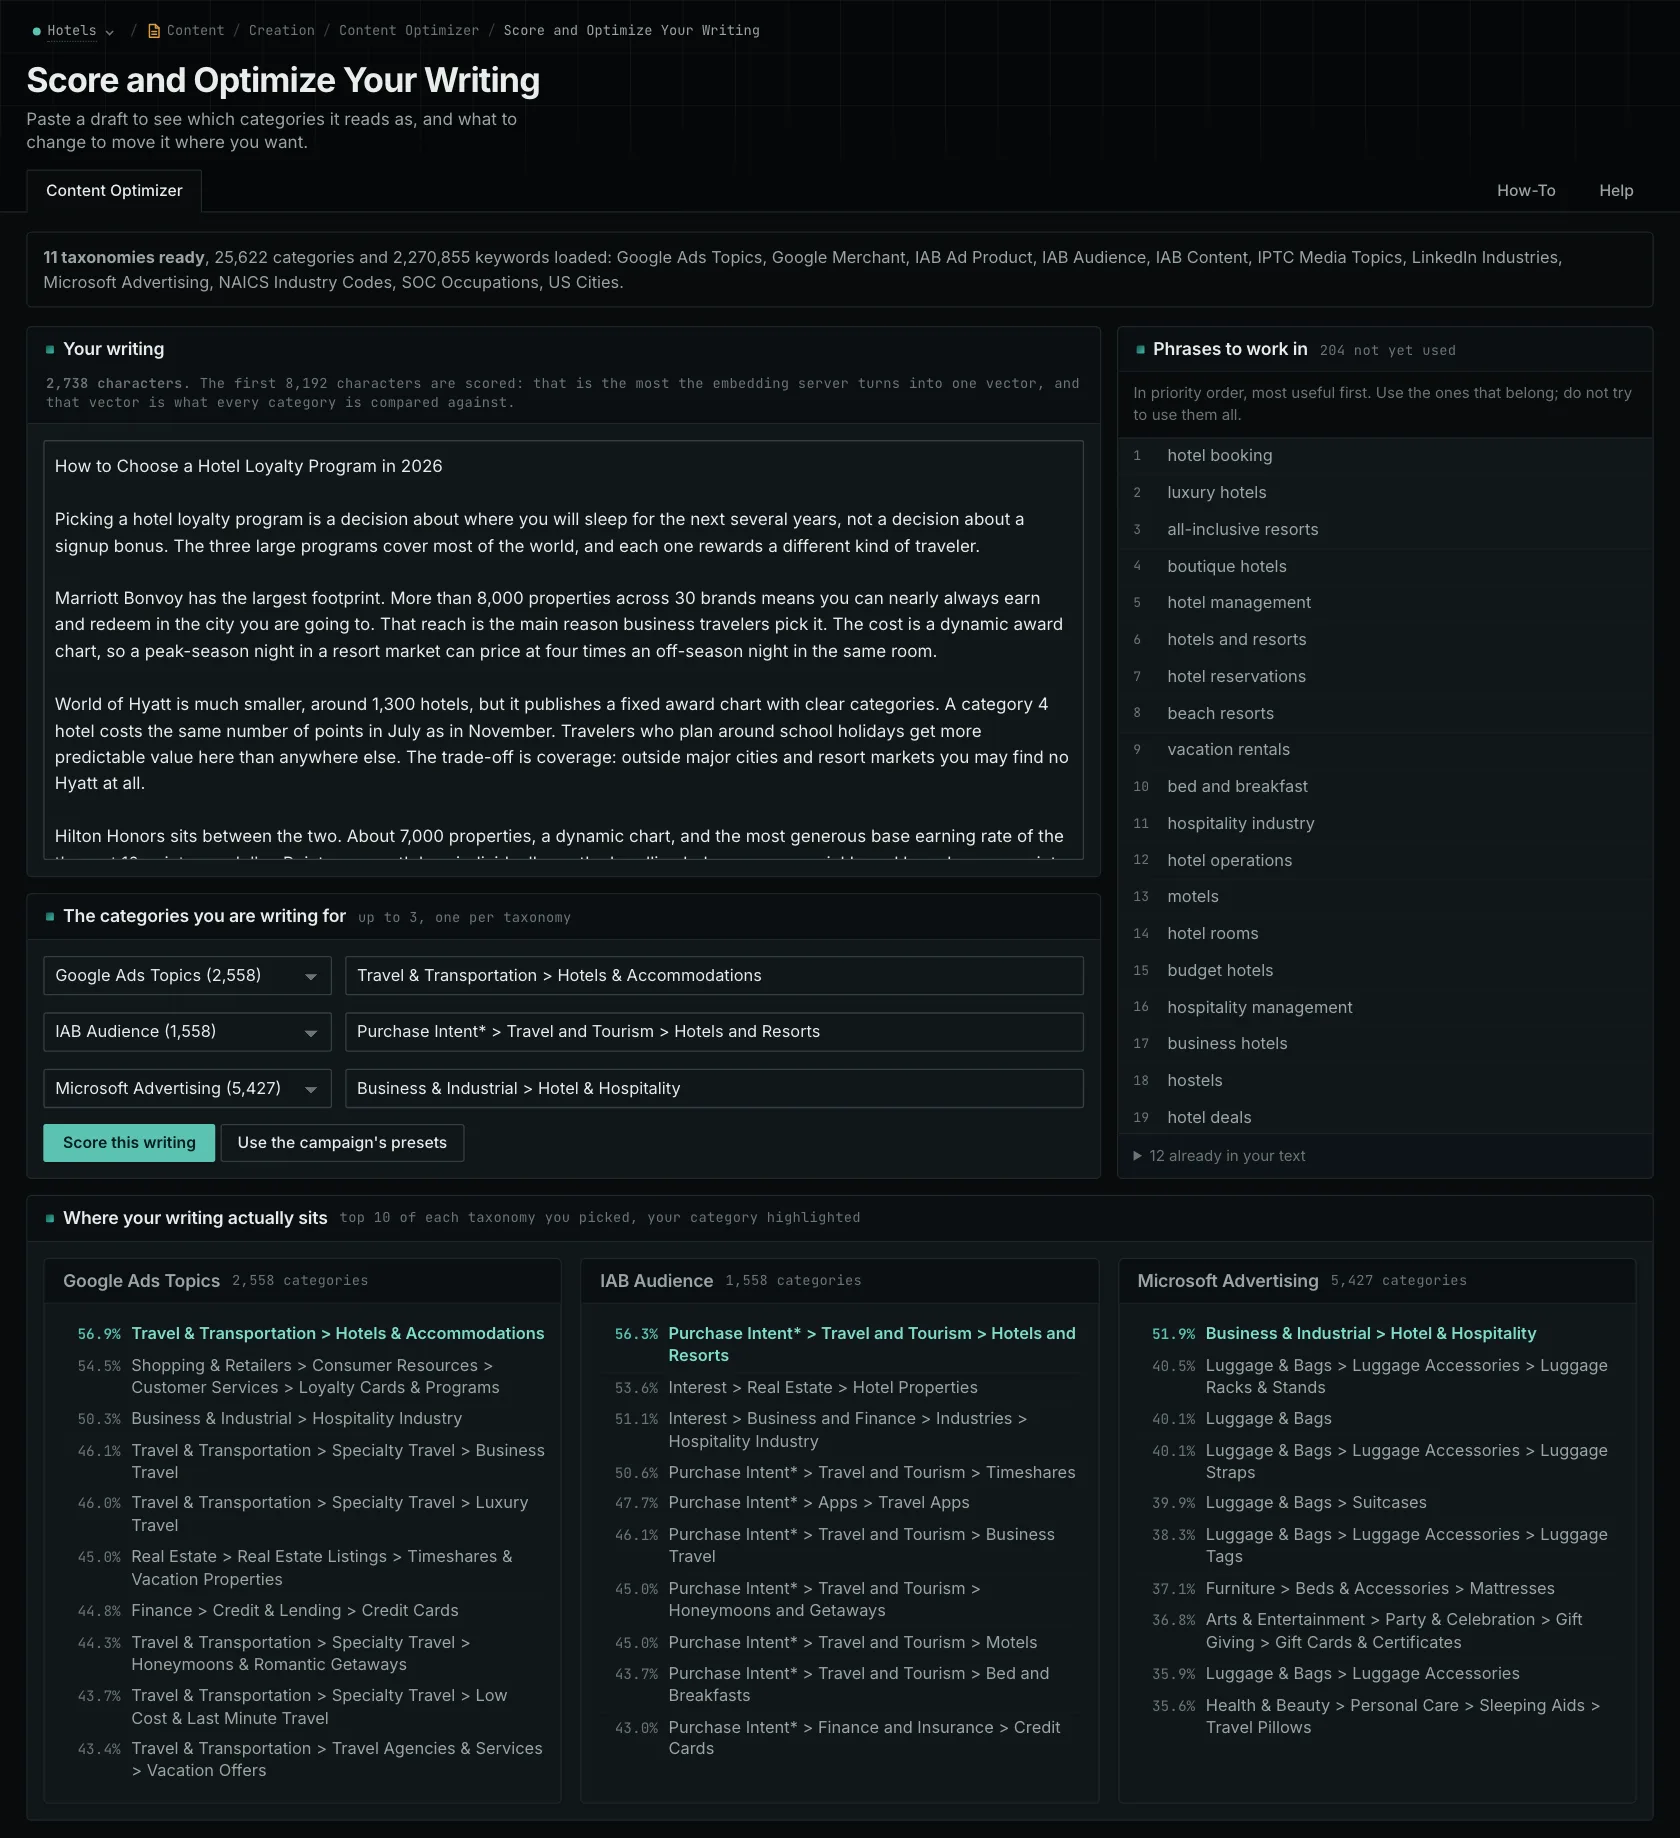The image size is (1680, 1838).
Task: Click the '204 not yet used' count label
Action: tap(1387, 351)
